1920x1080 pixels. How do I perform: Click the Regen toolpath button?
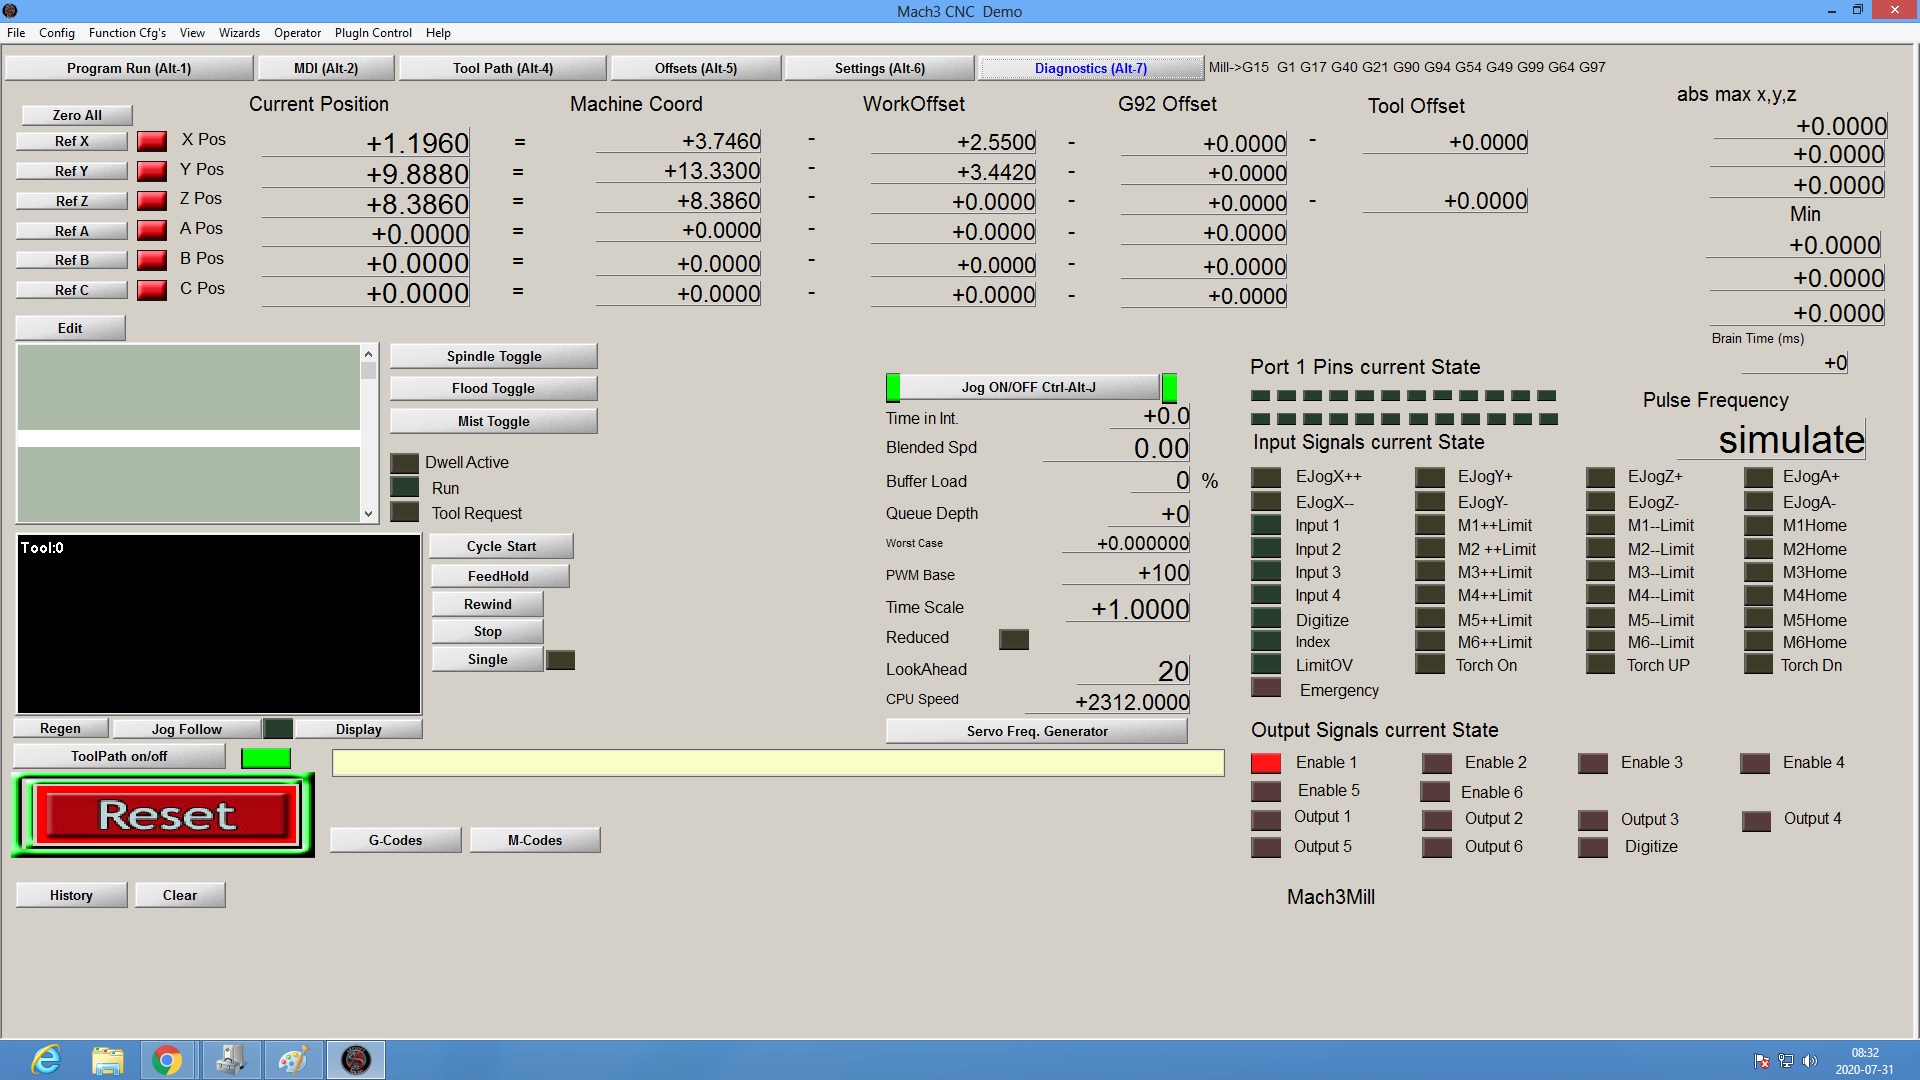pyautogui.click(x=60, y=729)
